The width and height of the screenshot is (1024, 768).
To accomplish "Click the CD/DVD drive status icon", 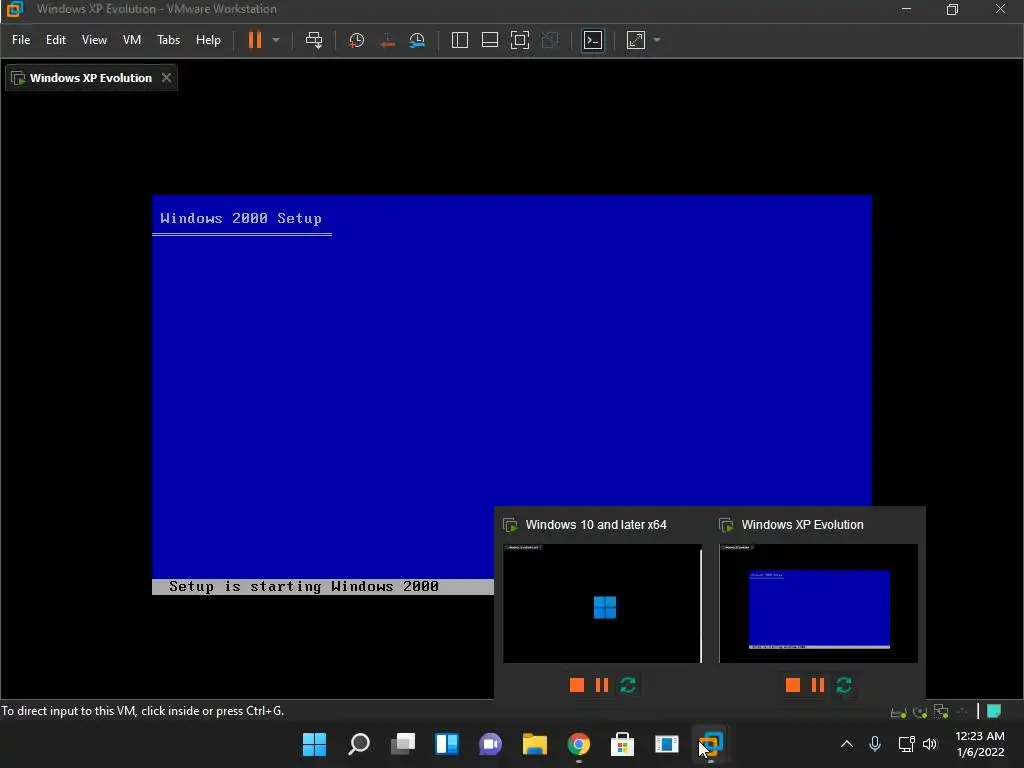I will 920,712.
